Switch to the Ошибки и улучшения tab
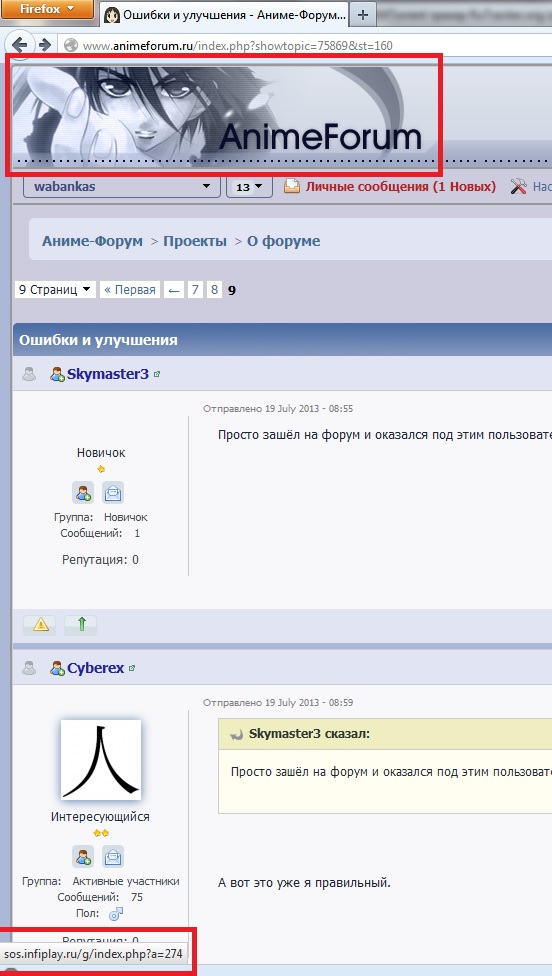 pos(225,14)
